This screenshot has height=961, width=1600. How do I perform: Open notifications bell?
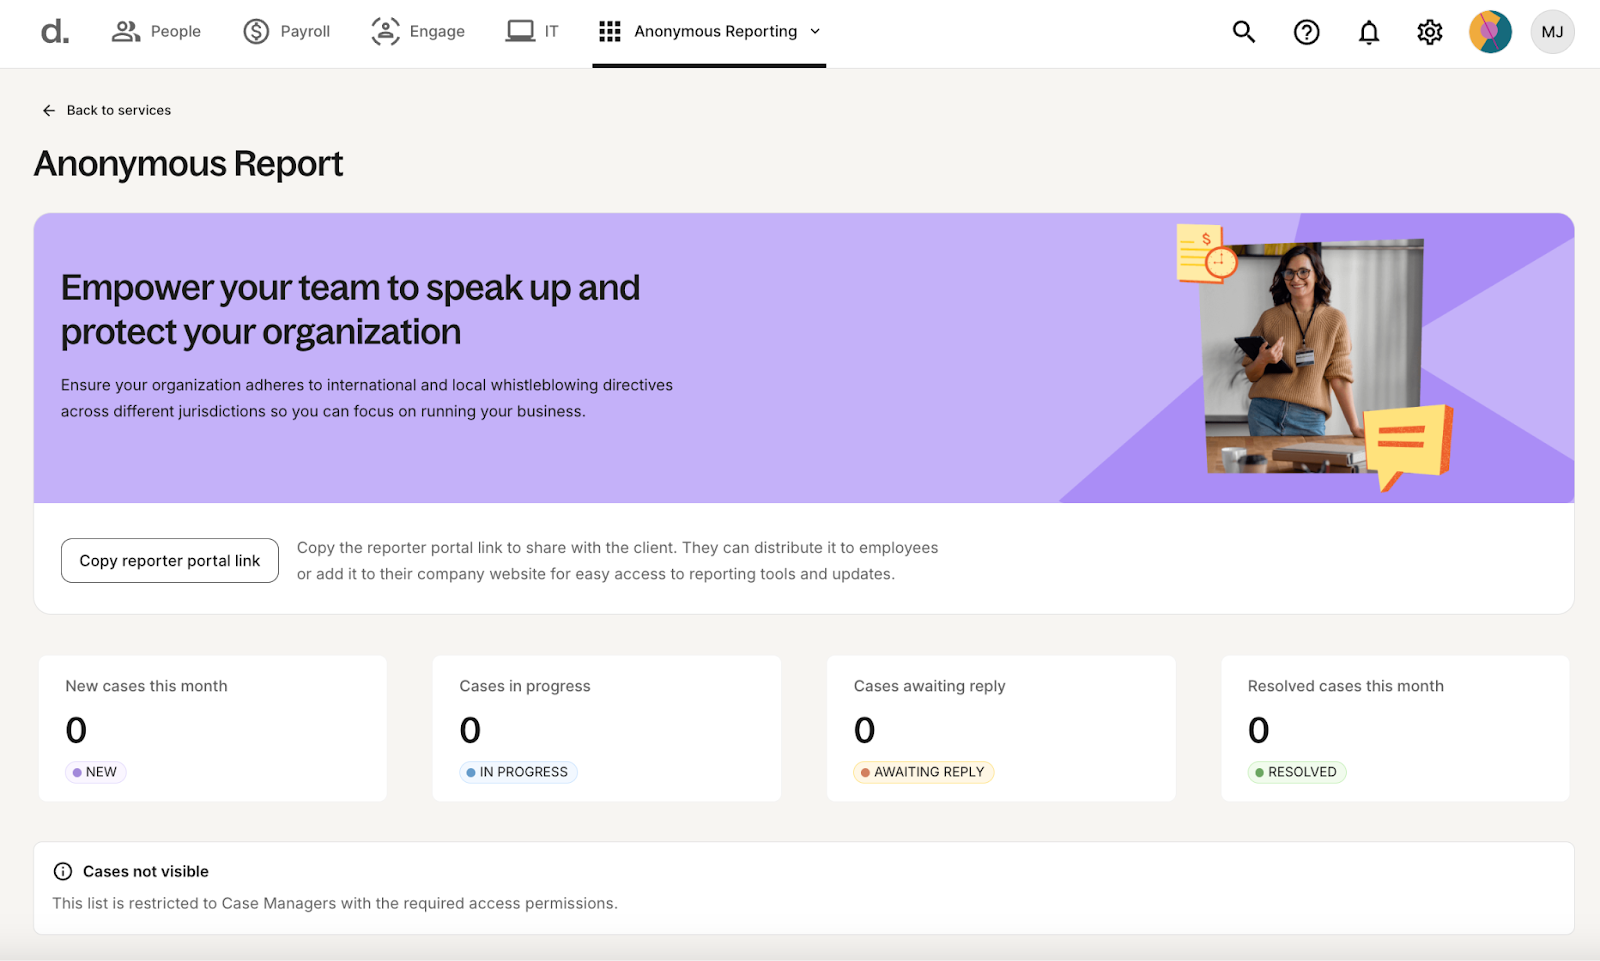click(x=1369, y=33)
